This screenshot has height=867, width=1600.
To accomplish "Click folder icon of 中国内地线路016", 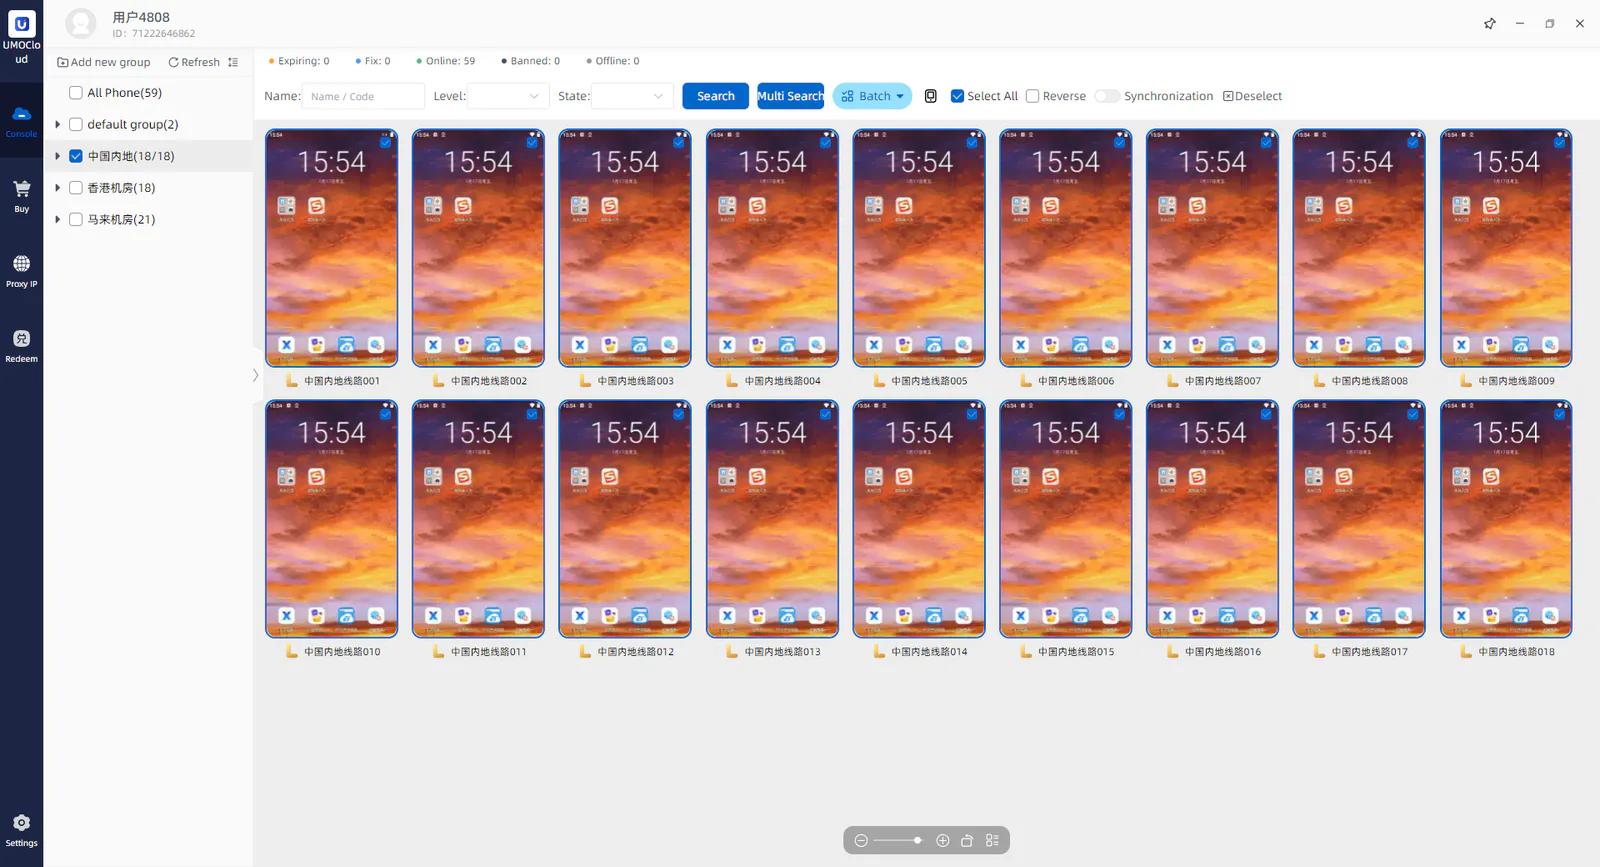I will pos(1172,651).
